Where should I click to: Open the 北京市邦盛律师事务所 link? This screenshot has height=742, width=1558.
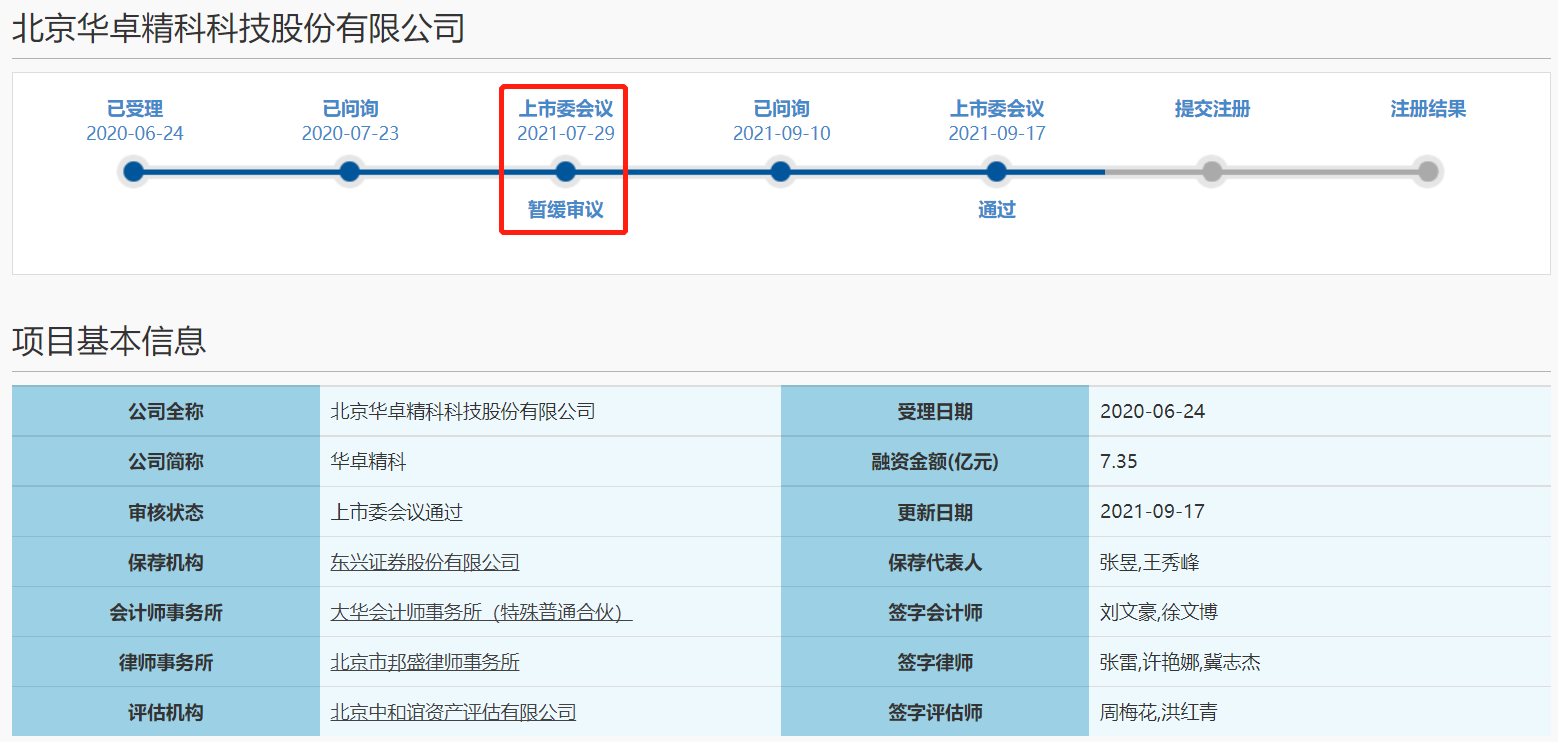tap(425, 662)
